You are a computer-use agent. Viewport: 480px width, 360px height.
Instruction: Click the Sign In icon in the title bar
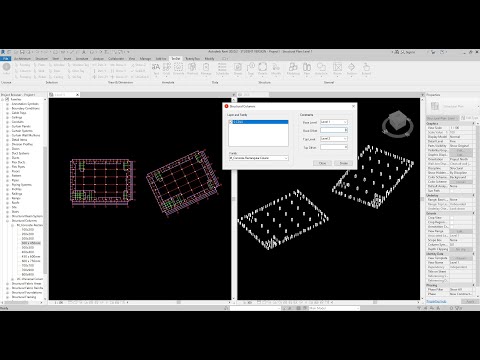(403, 52)
